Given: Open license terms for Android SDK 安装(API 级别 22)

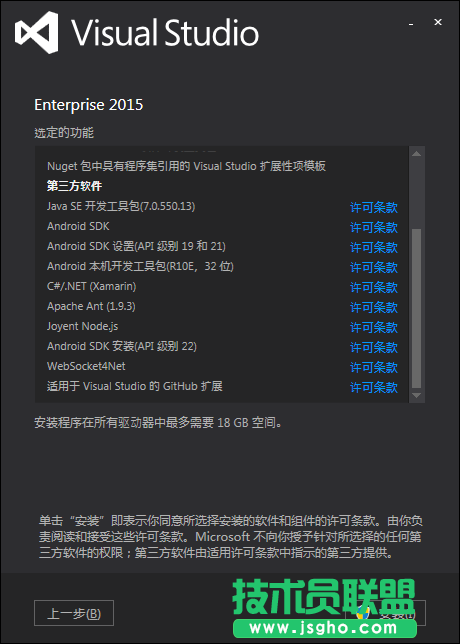Looking at the screenshot, I should [374, 347].
